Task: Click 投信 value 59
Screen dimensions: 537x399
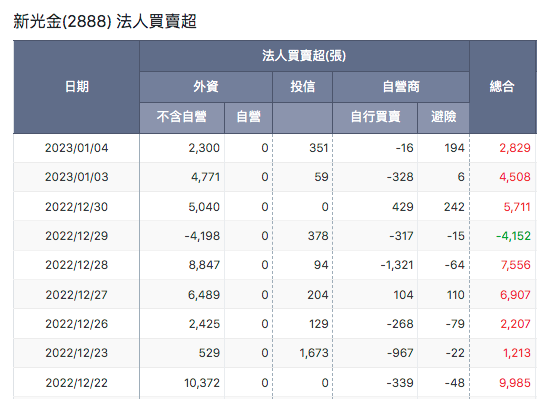Action: tap(321, 177)
